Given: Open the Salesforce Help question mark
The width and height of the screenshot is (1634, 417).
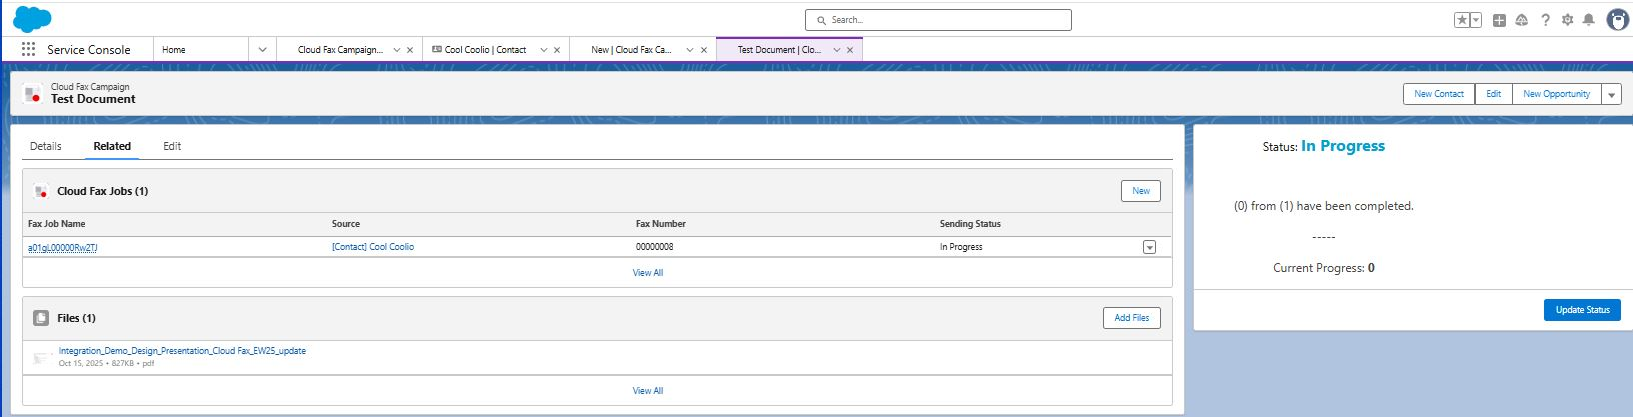Looking at the screenshot, I should (1545, 20).
